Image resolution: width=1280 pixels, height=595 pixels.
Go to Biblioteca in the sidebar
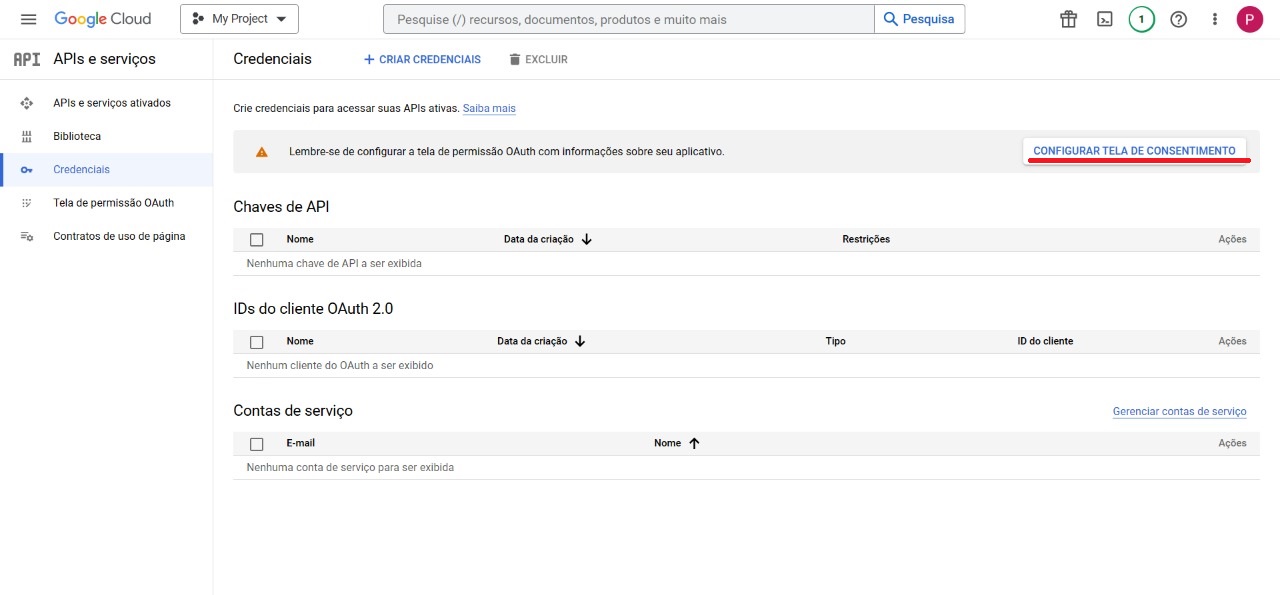pyautogui.click(x=77, y=136)
